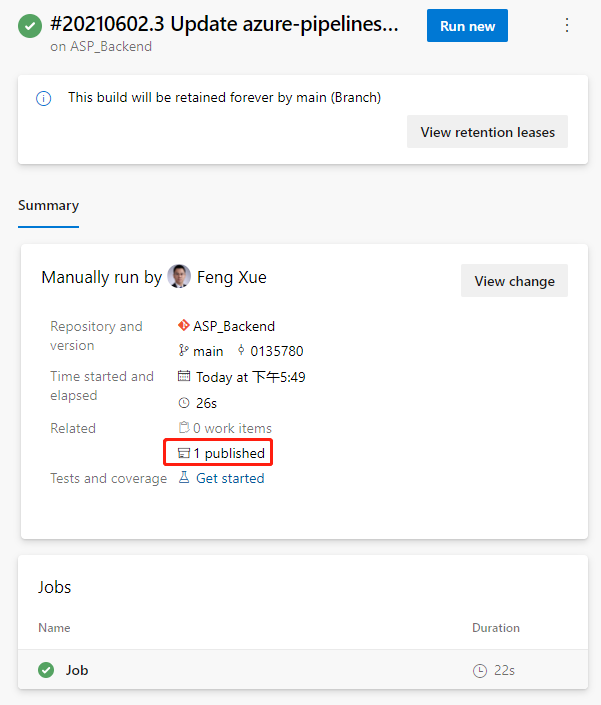
Task: Click the blue info icon in retention banner
Action: click(x=44, y=98)
